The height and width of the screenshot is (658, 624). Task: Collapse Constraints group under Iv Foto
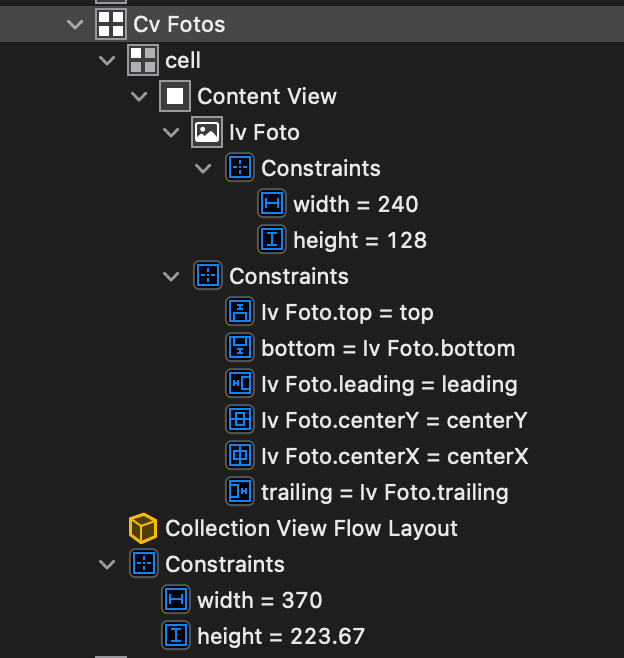pyautogui.click(x=203, y=169)
